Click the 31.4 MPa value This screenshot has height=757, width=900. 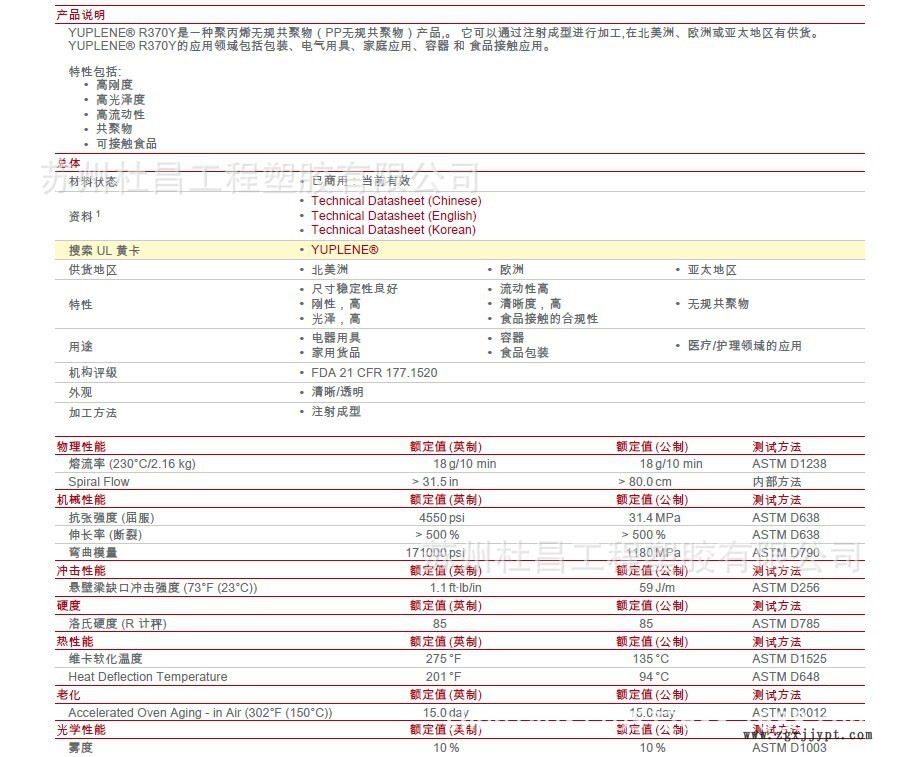pyautogui.click(x=654, y=518)
